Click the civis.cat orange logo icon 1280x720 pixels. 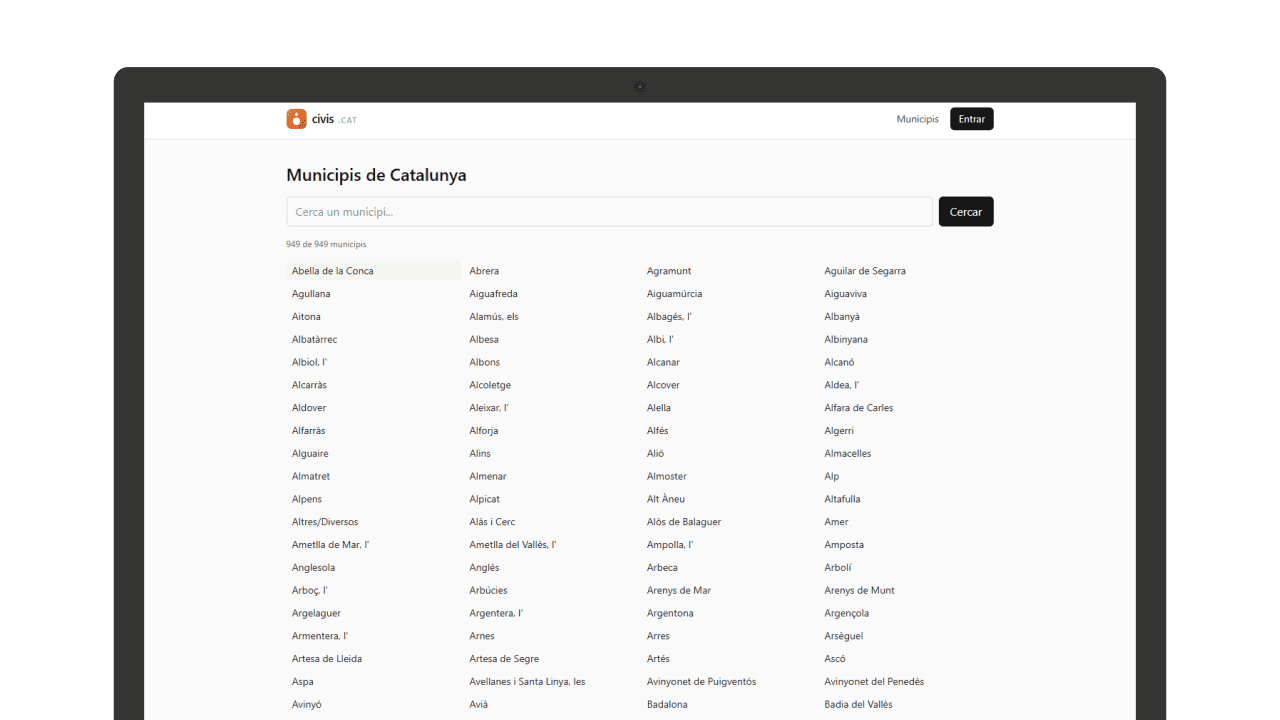(x=296, y=119)
